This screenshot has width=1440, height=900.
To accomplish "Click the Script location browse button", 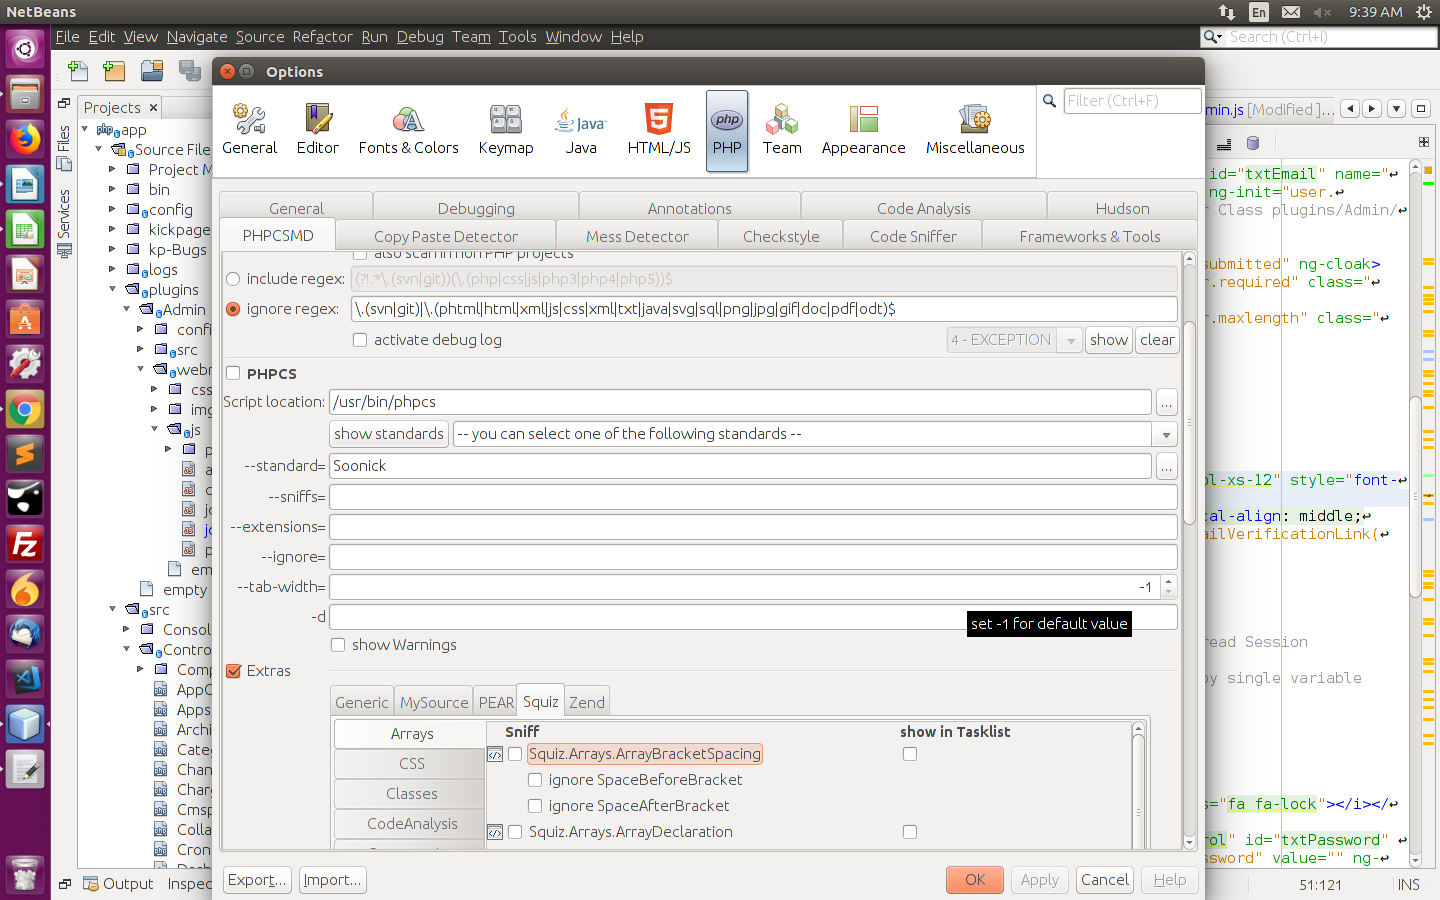I will coord(1166,402).
